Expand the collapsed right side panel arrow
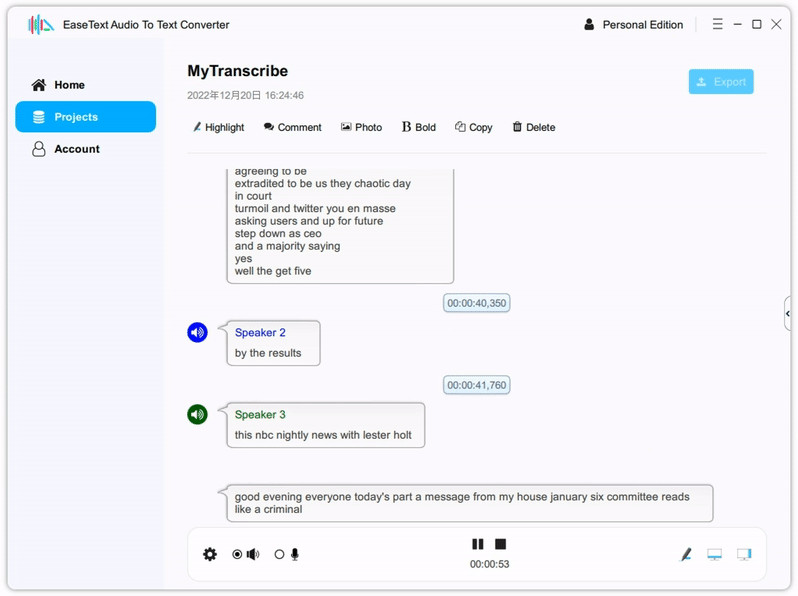The height and width of the screenshot is (596, 798). tap(787, 314)
